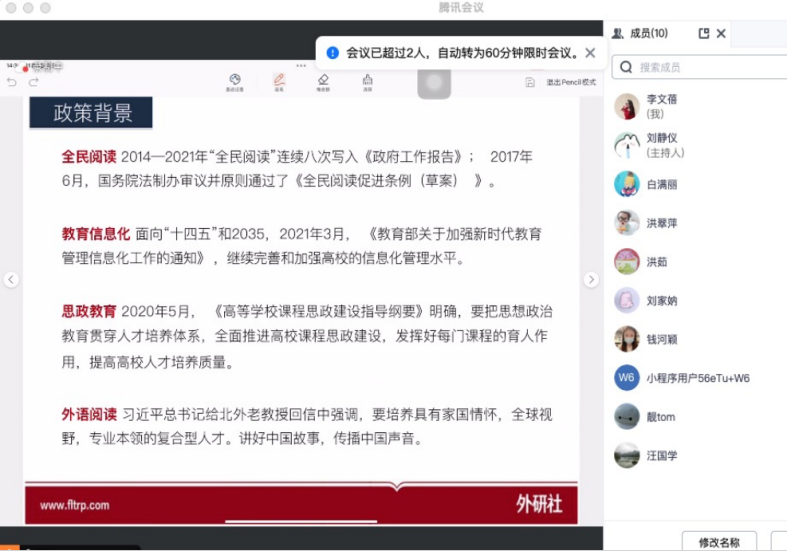Screen dimensions: 787x551
Task: Click the clear annotations icon
Action: coord(367,81)
